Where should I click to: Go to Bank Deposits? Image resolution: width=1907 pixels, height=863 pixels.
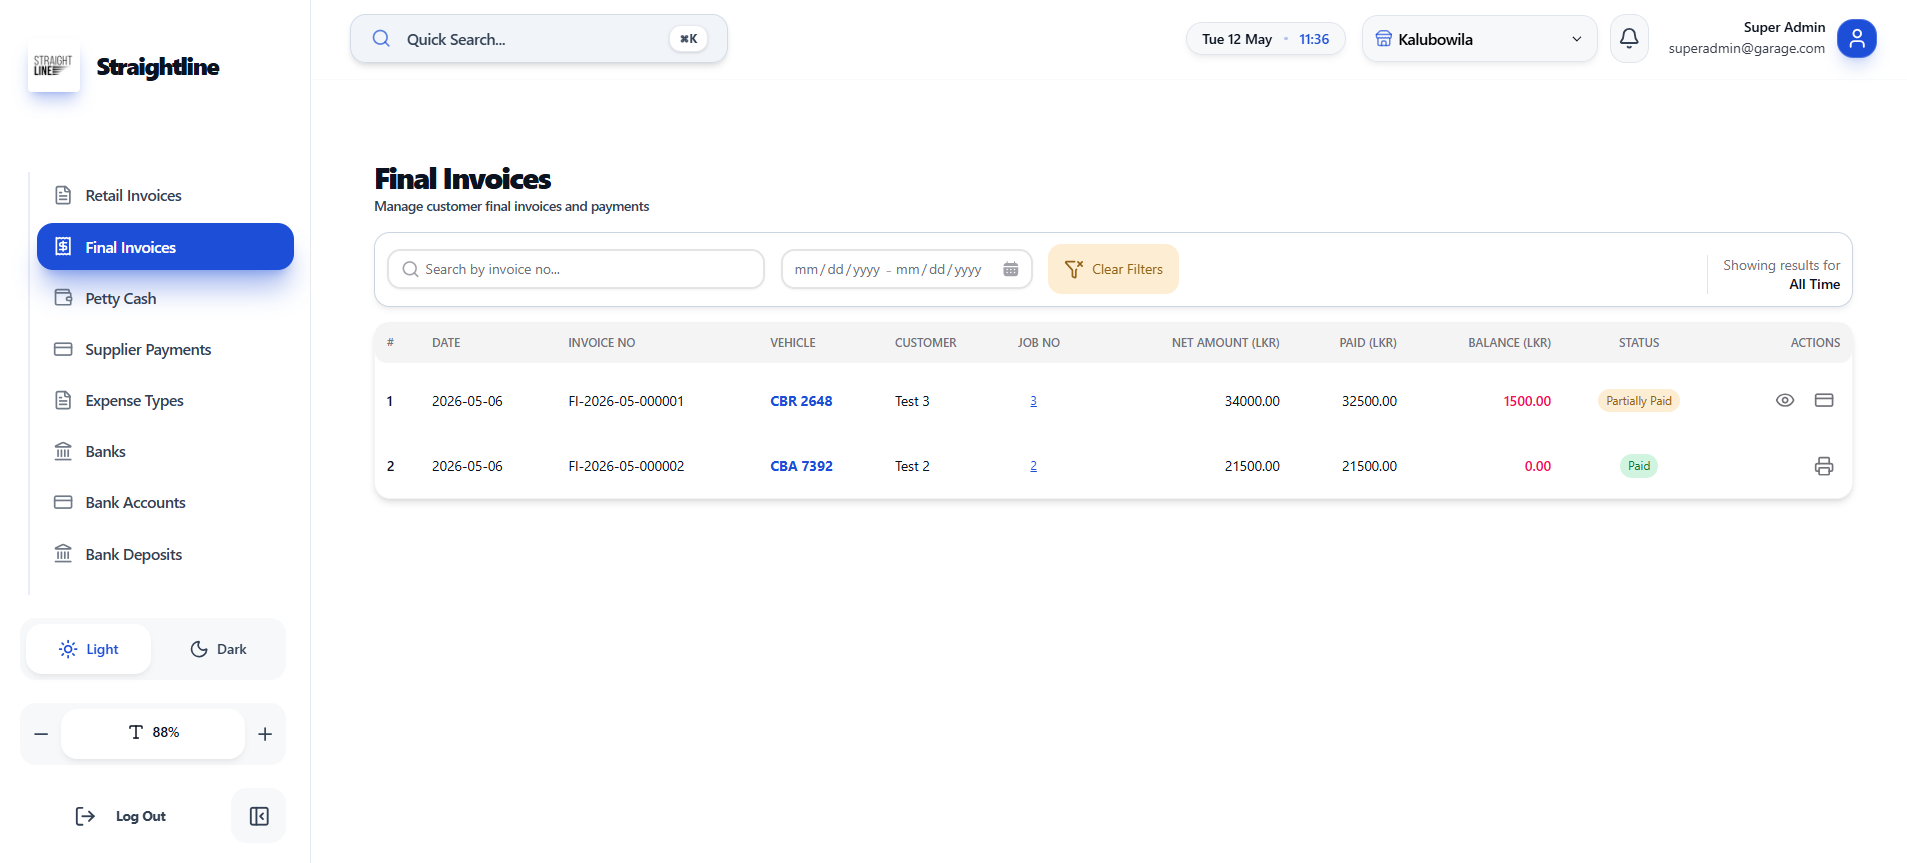coord(165,554)
